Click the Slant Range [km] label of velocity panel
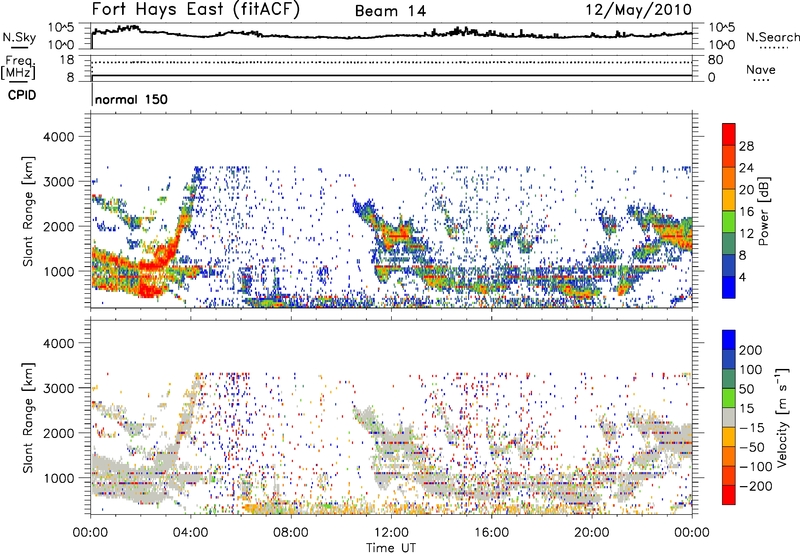 tap(28, 418)
